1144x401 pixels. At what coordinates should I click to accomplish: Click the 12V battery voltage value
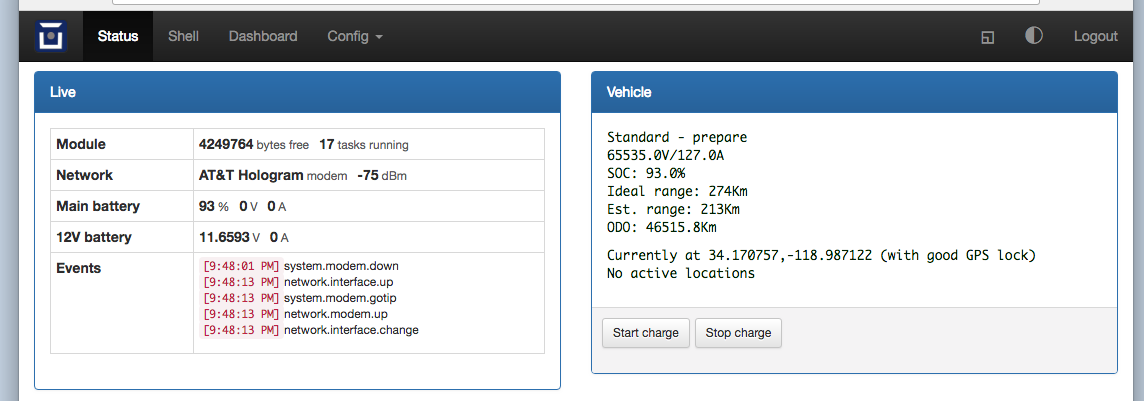[225, 238]
